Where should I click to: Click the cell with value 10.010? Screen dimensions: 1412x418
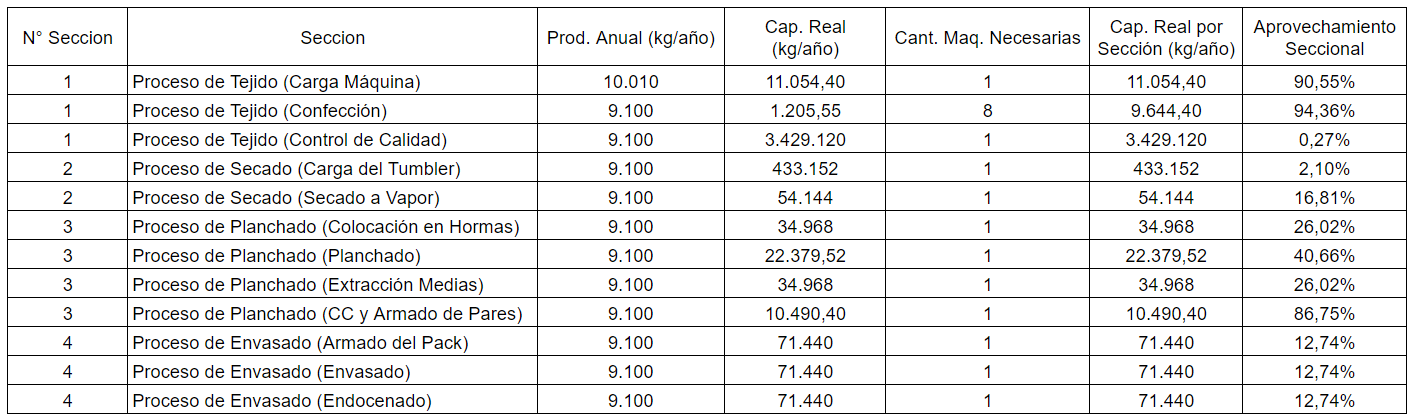point(630,82)
